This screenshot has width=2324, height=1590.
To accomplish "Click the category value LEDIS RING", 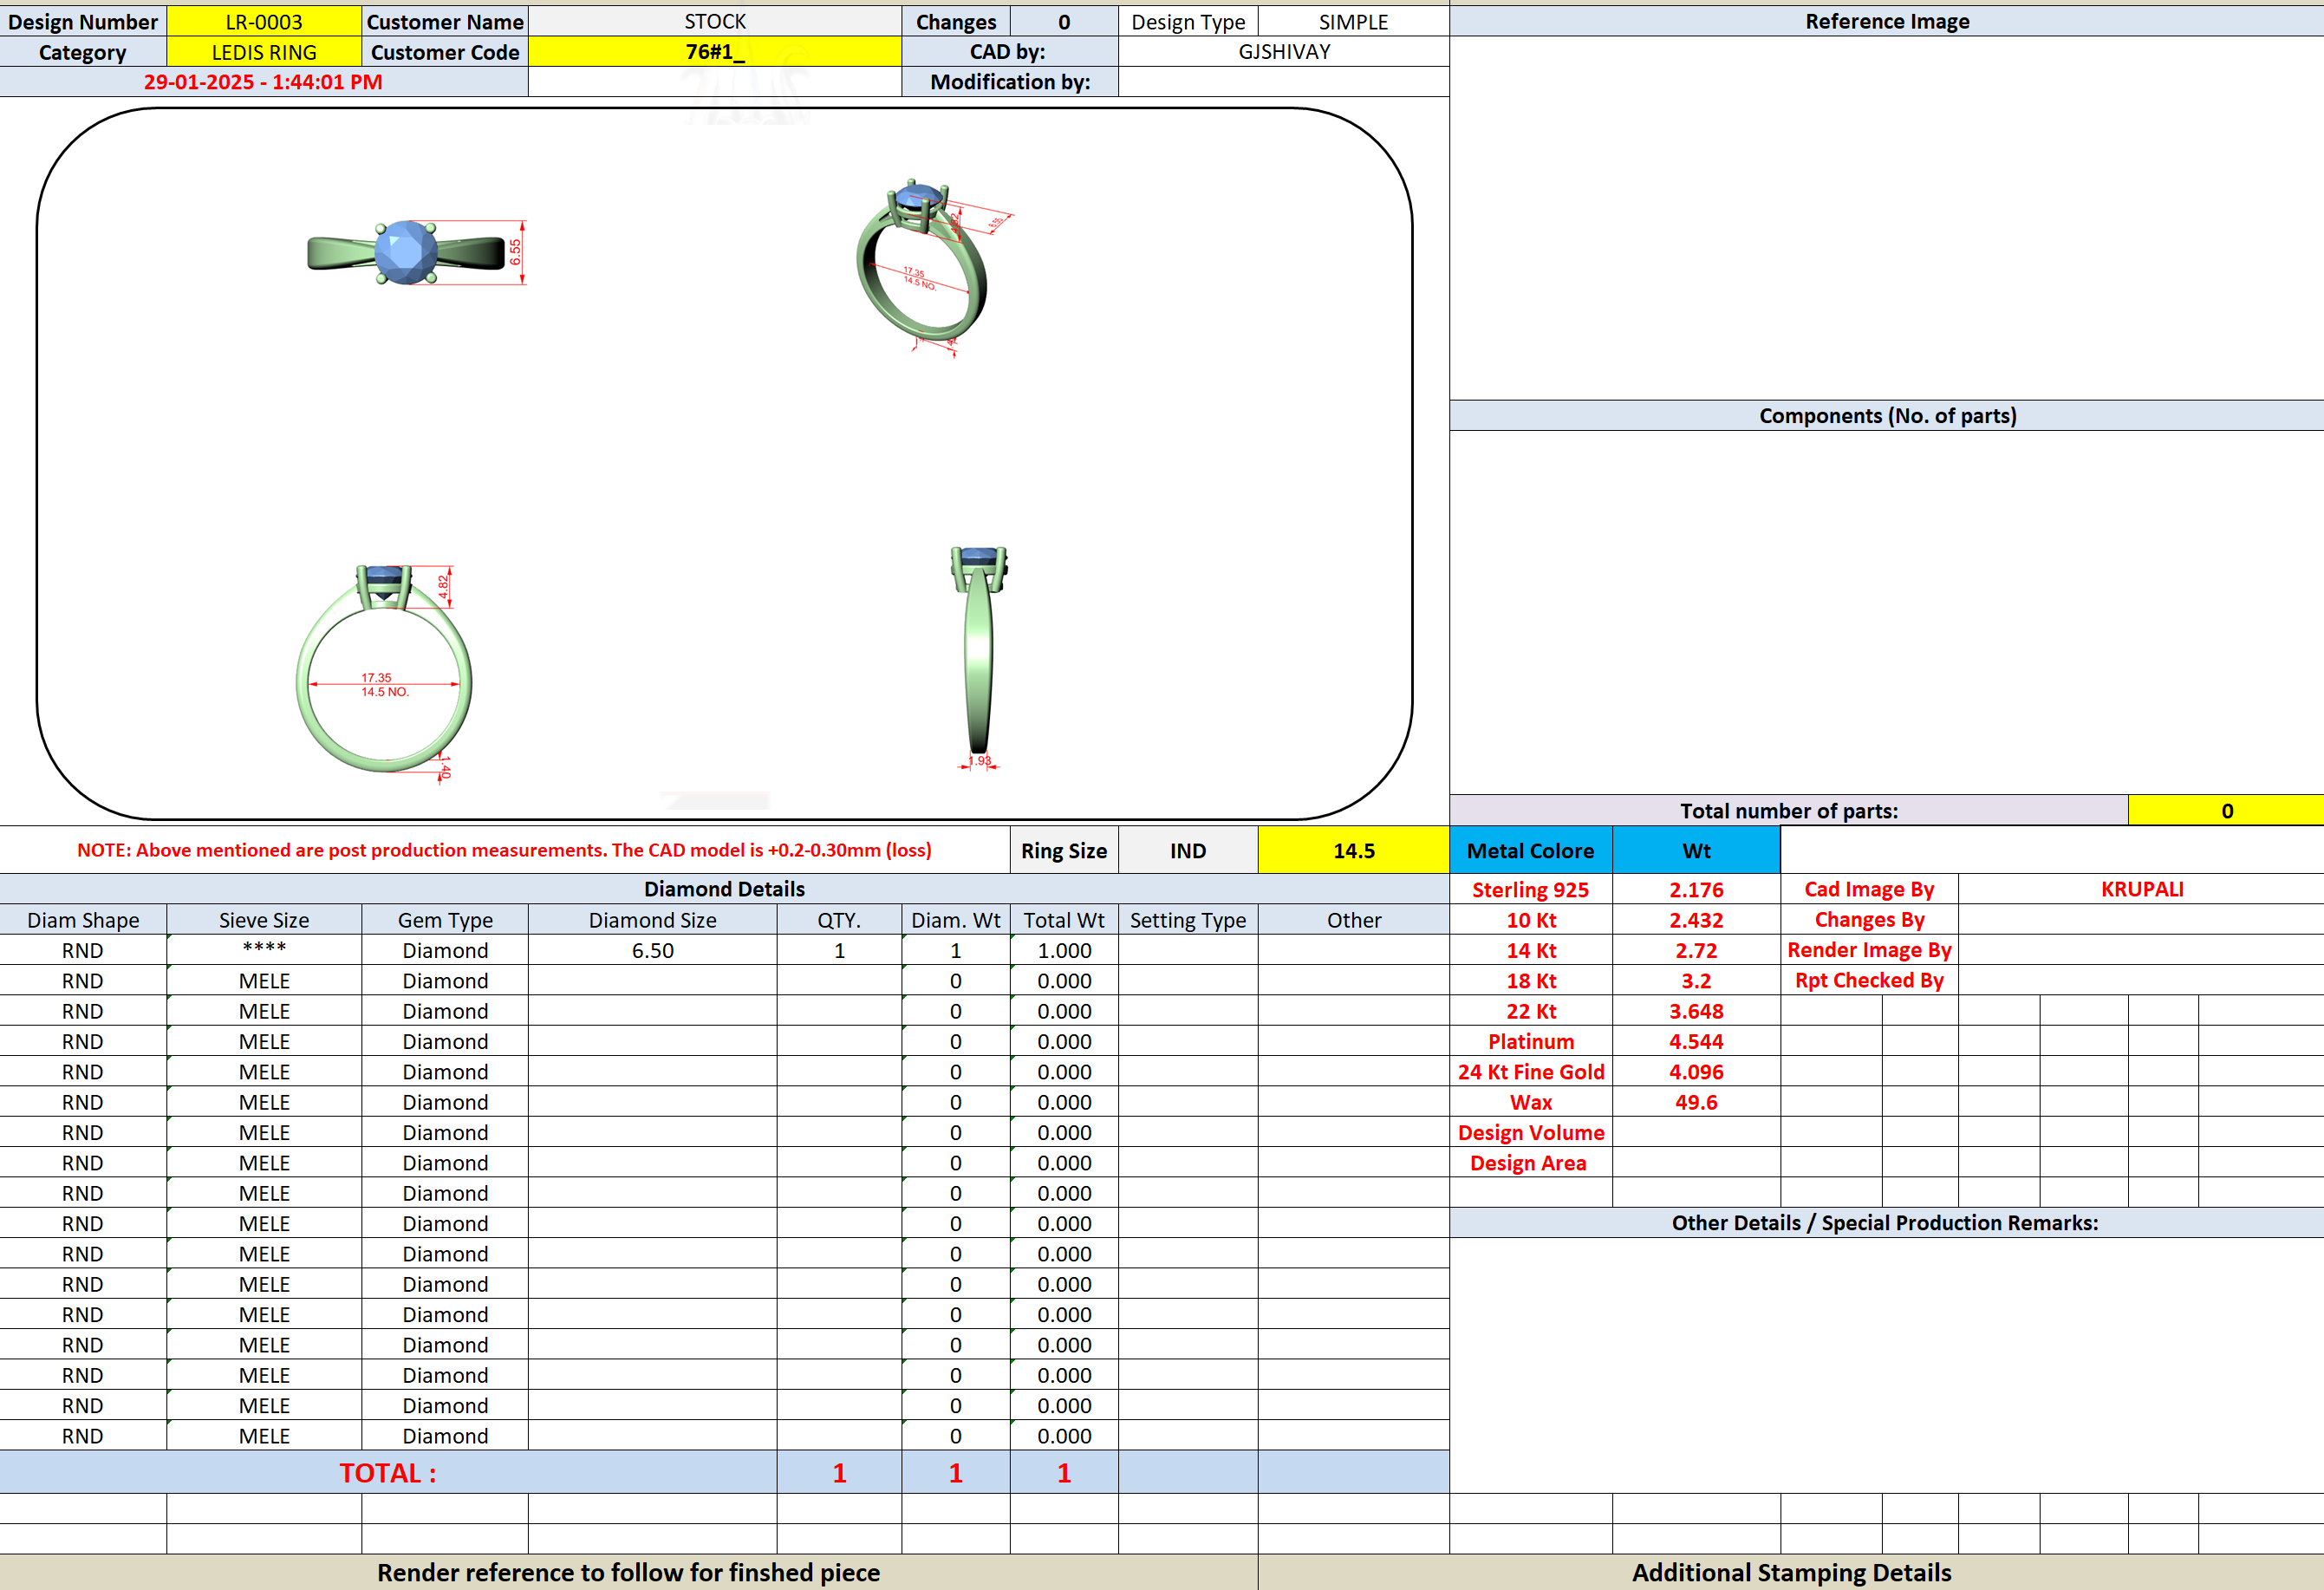I will coord(264,52).
